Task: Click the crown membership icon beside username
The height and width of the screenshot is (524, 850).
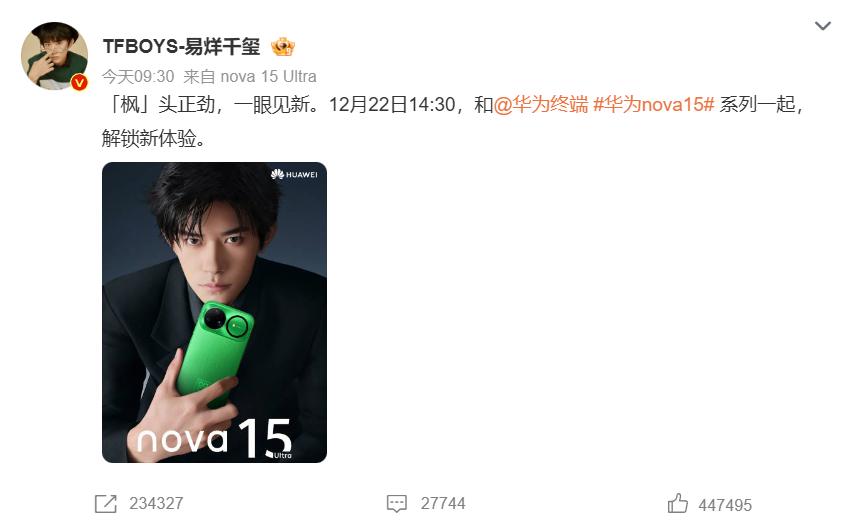Action: tap(282, 47)
